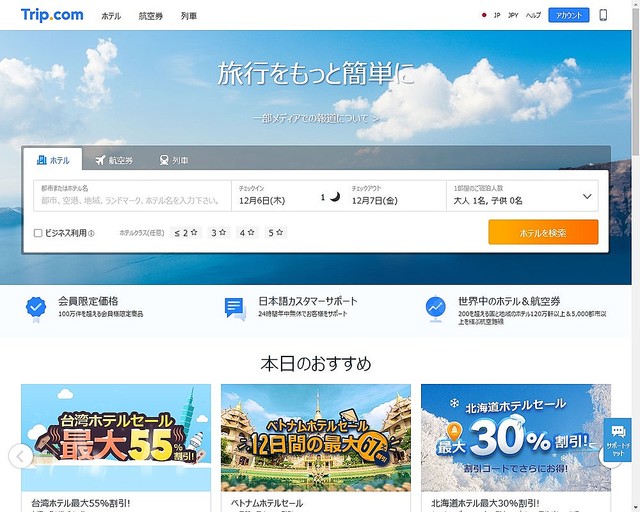Viewport: 640px width, 512px height.
Task: Open the mobile app phone icon
Action: pos(603,16)
